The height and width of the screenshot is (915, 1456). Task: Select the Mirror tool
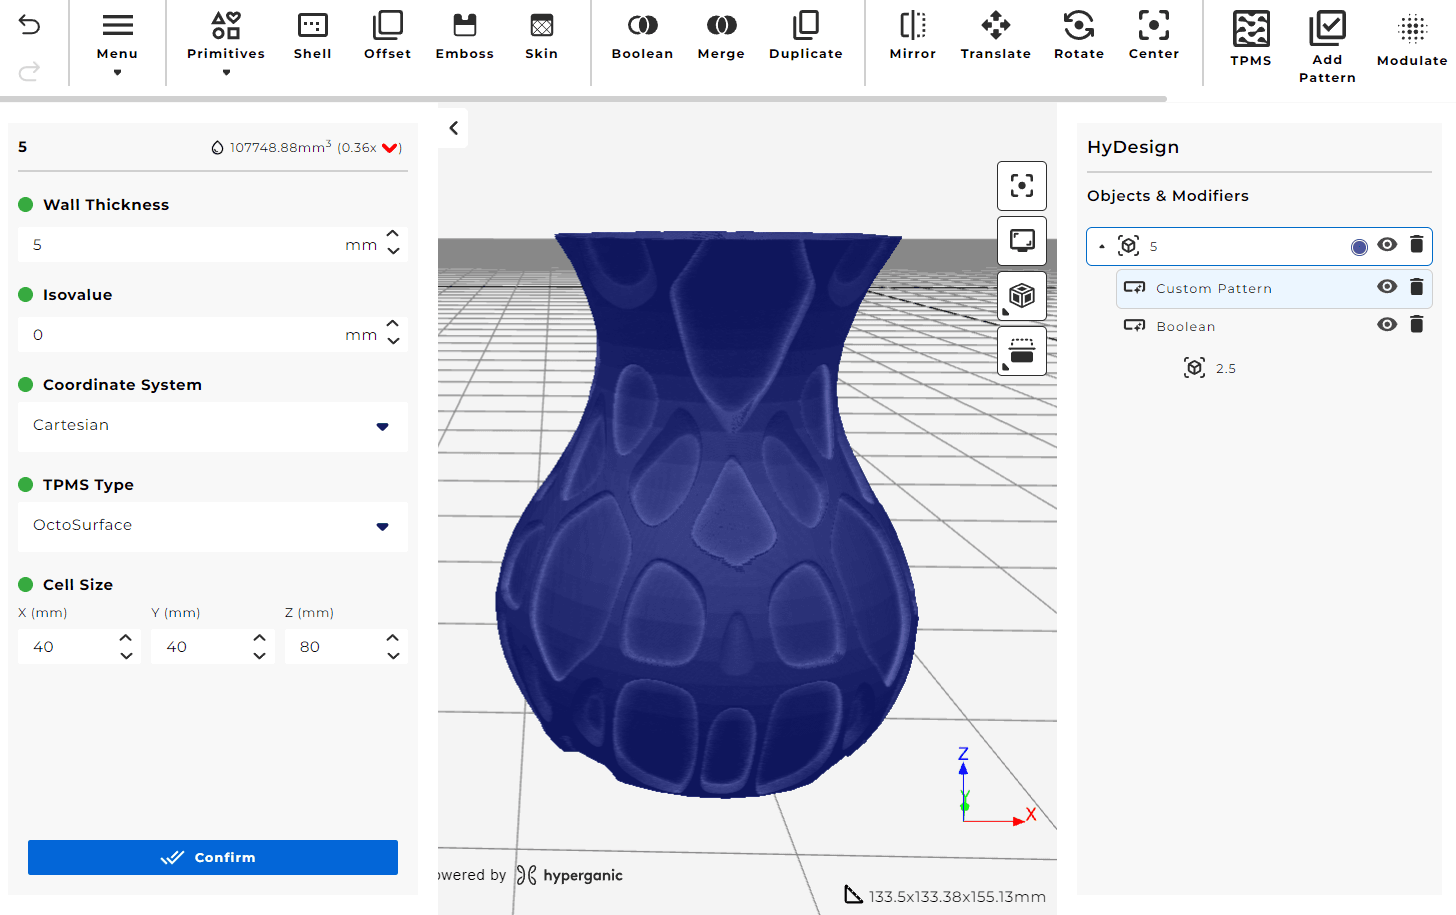click(x=913, y=37)
